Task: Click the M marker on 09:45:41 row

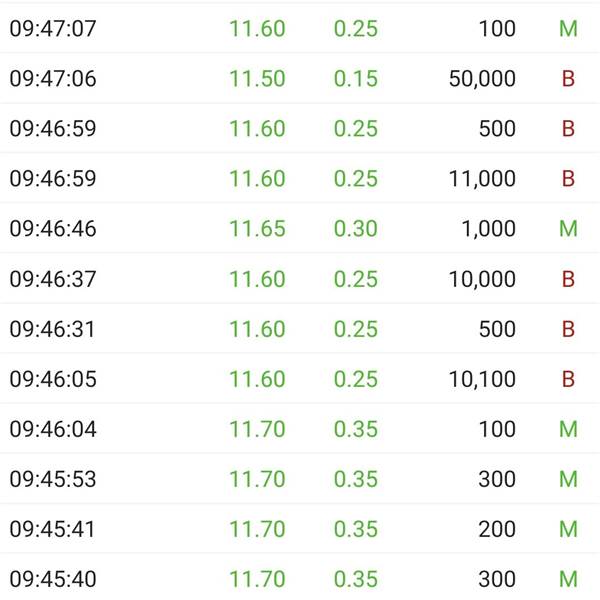Action: click(x=568, y=529)
